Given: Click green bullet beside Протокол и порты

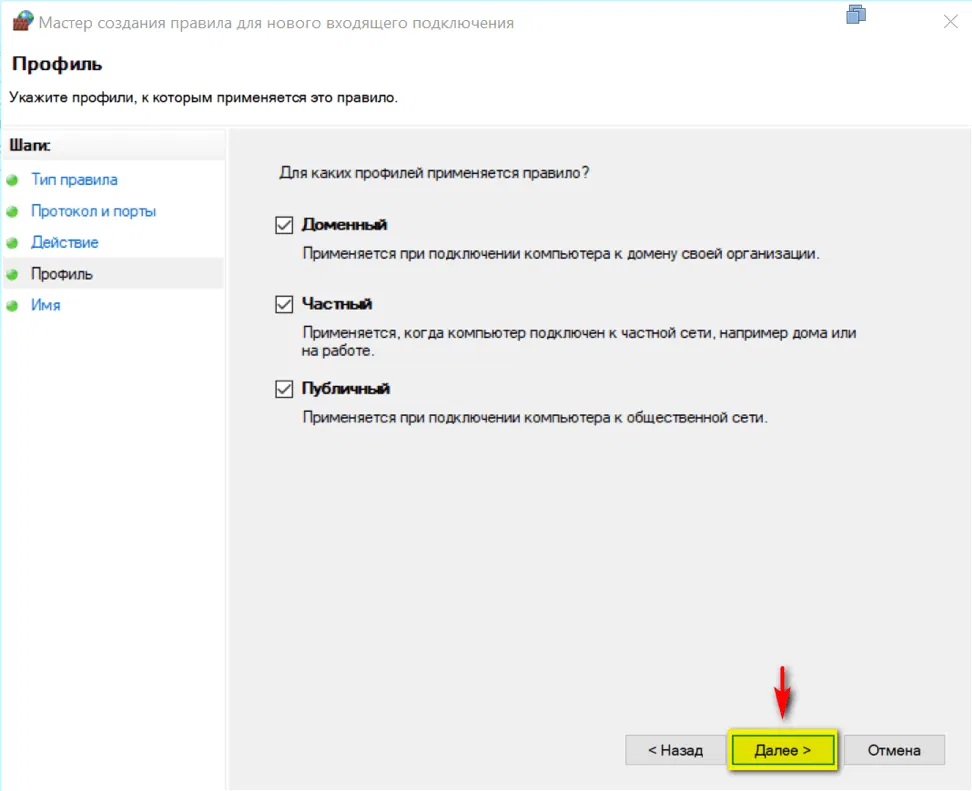Looking at the screenshot, I should (x=12, y=212).
